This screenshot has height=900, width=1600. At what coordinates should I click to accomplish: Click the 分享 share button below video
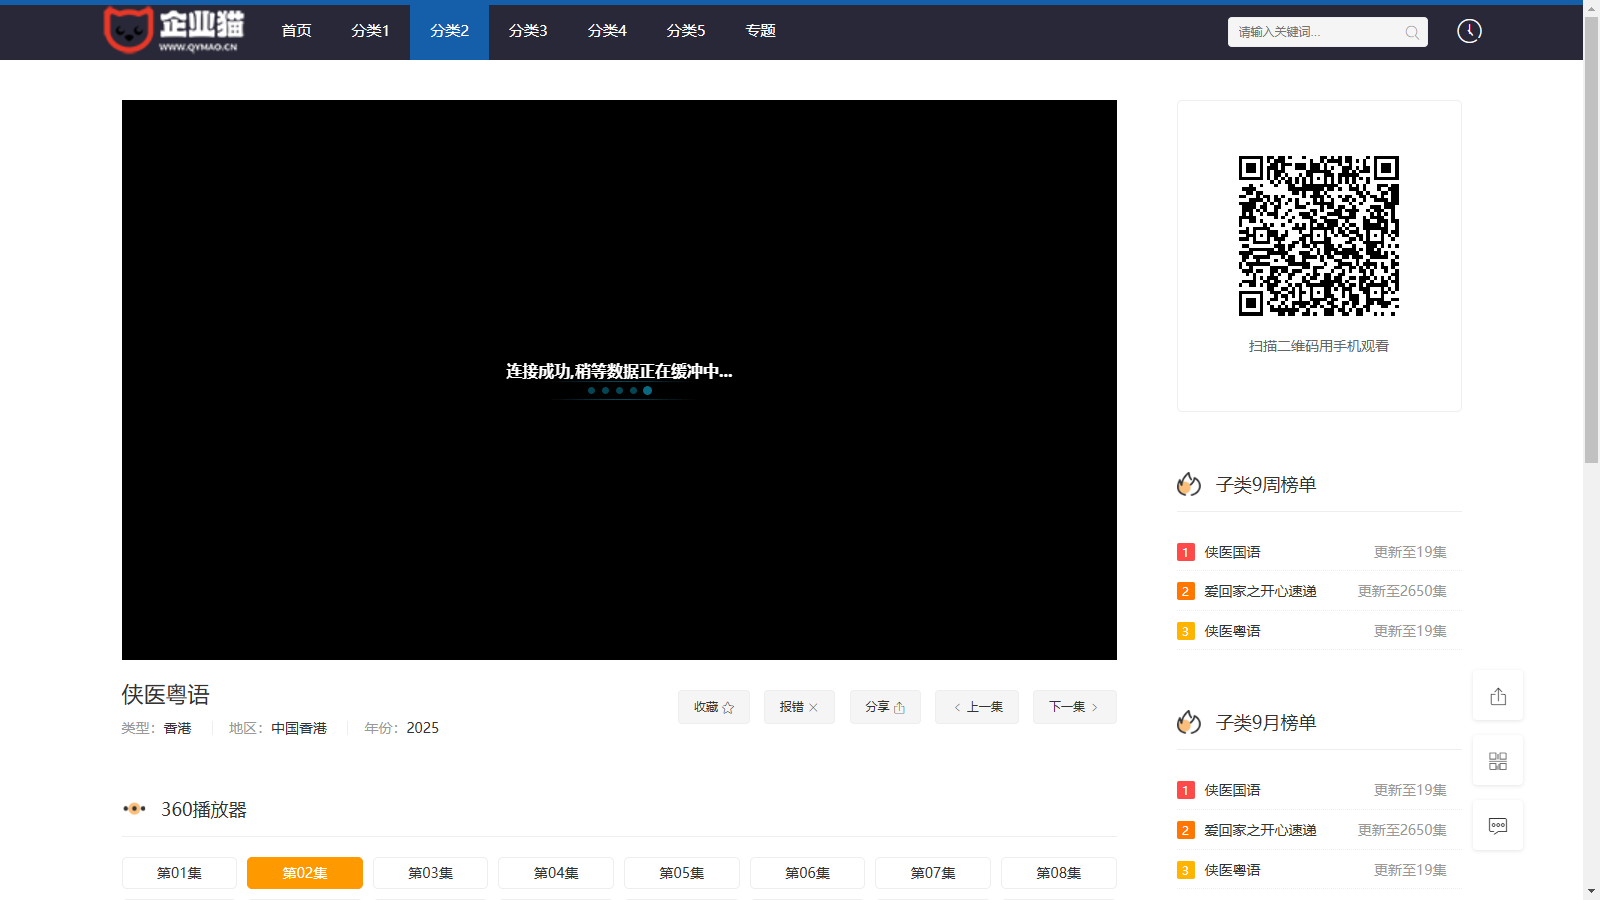(x=885, y=707)
